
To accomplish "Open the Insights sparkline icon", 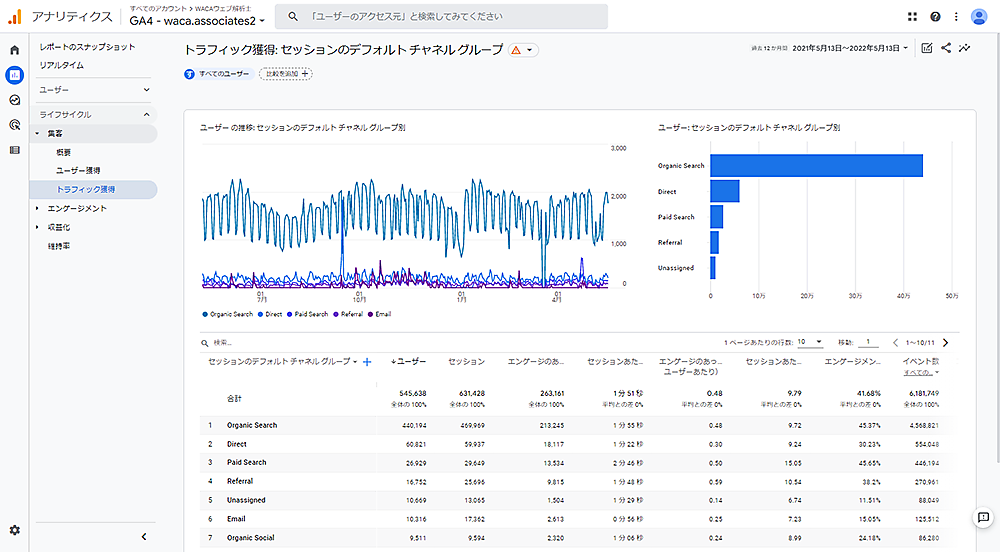I will tap(965, 48).
